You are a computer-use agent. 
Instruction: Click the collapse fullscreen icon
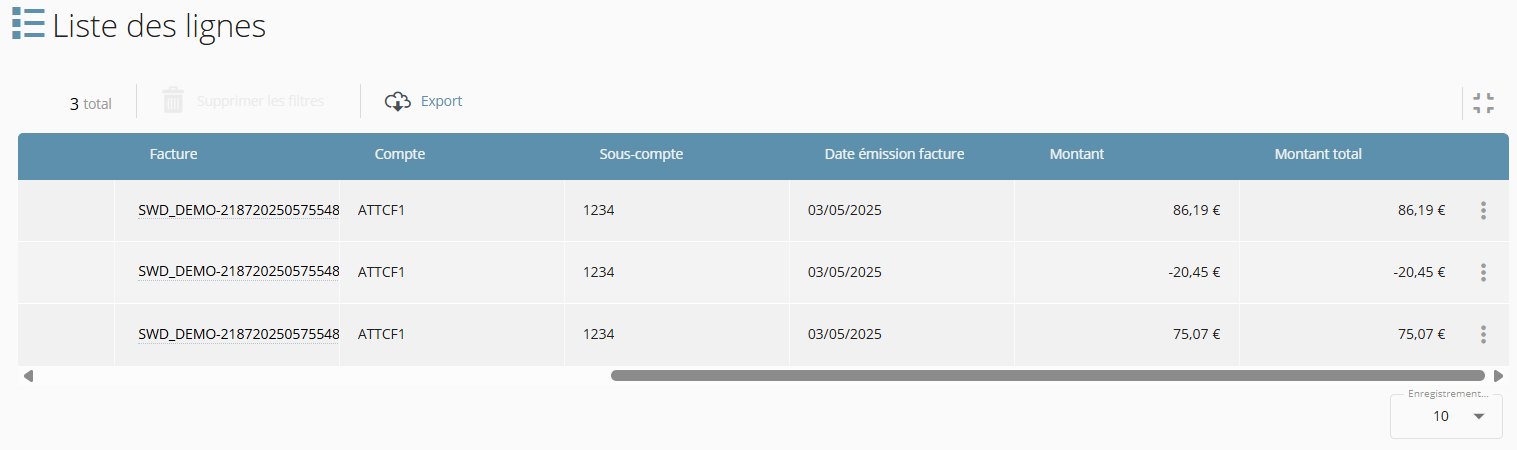coord(1484,102)
